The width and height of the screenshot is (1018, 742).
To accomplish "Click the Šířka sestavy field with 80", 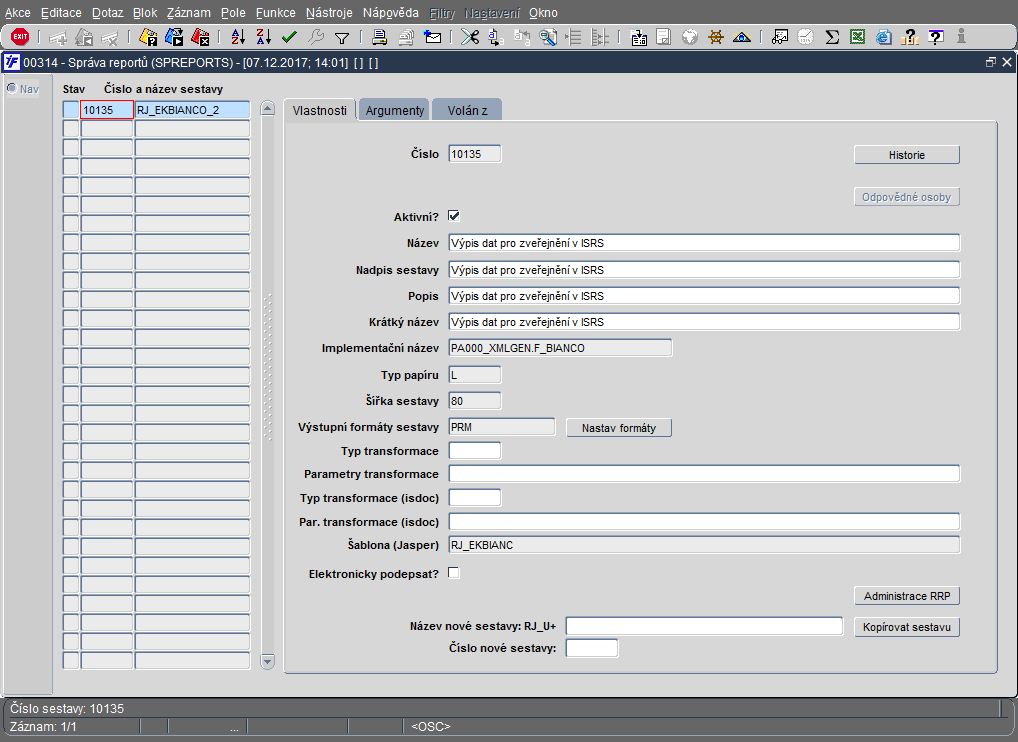I will tap(475, 401).
